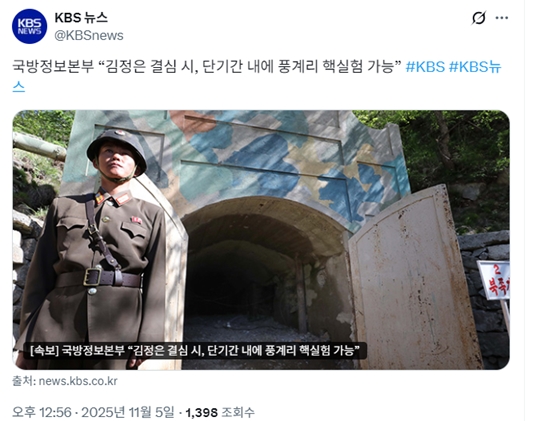This screenshot has width=536, height=421.
Task: Click the tweet headline text about 풍계리 핵실험
Action: (x=207, y=66)
